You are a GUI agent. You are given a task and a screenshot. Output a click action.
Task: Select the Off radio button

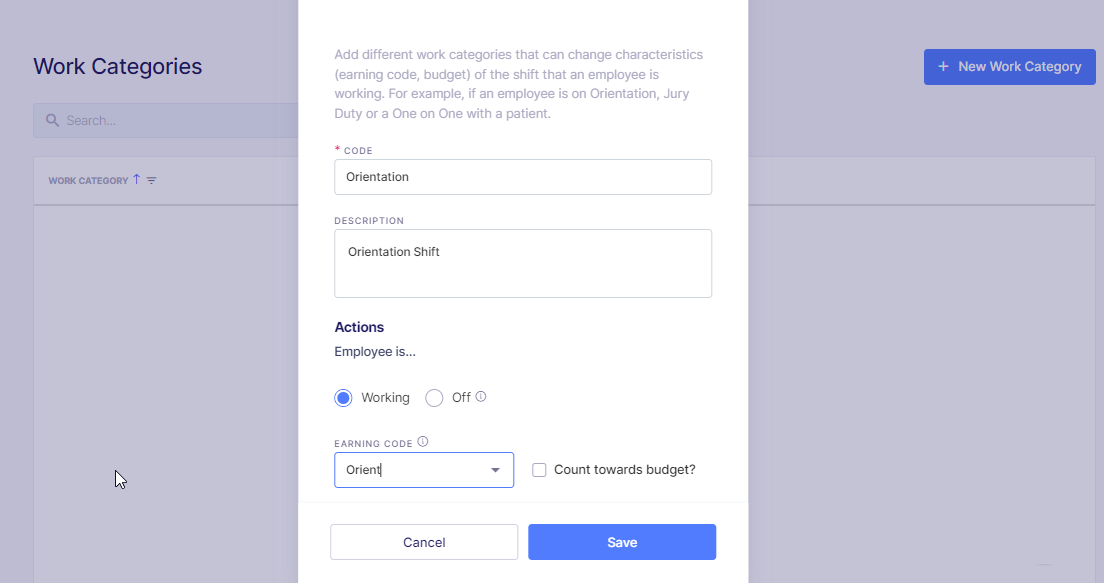click(434, 397)
